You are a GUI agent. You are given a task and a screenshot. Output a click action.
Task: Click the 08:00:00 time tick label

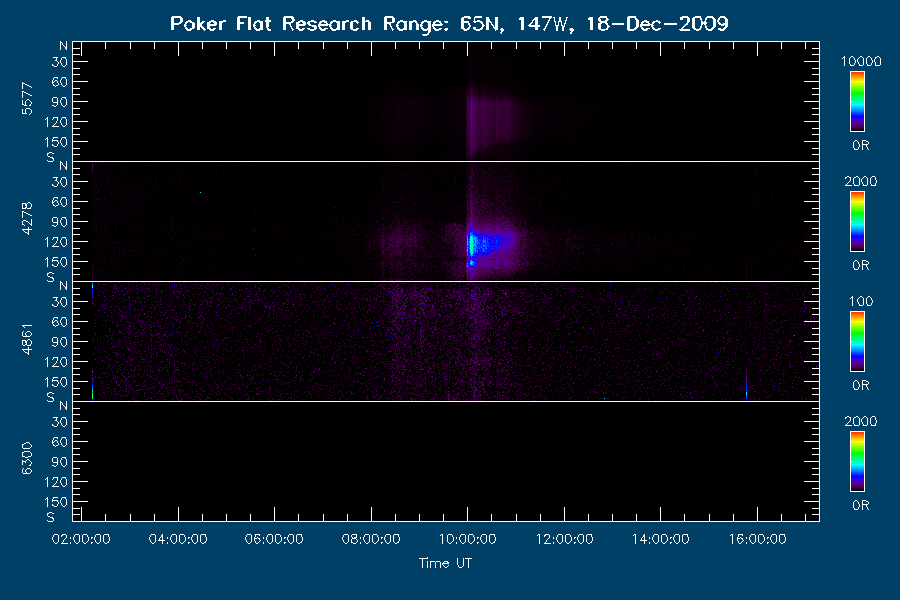[x=371, y=539]
